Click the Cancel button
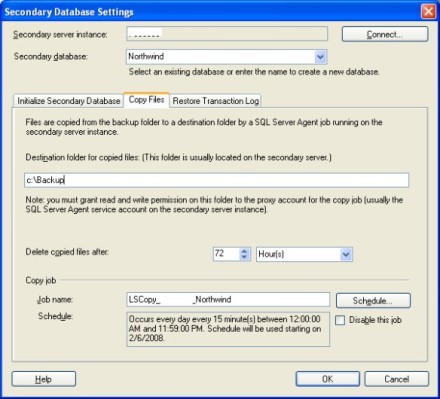This screenshot has width=440, height=399. (x=396, y=379)
